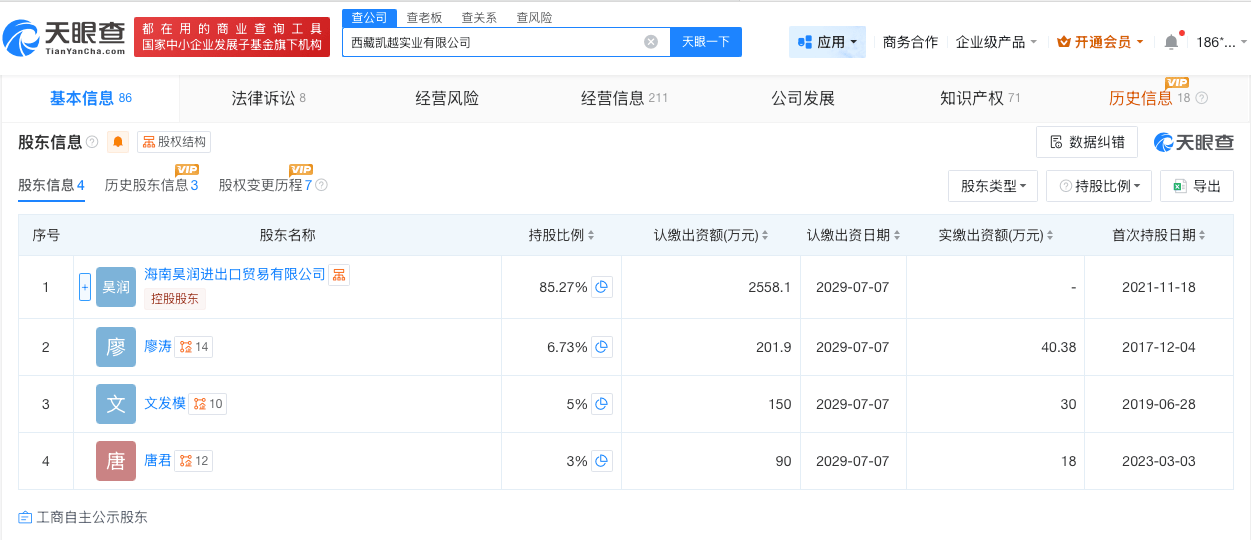Select the 查老板 search mode tab
The height and width of the screenshot is (540, 1251).
[424, 17]
